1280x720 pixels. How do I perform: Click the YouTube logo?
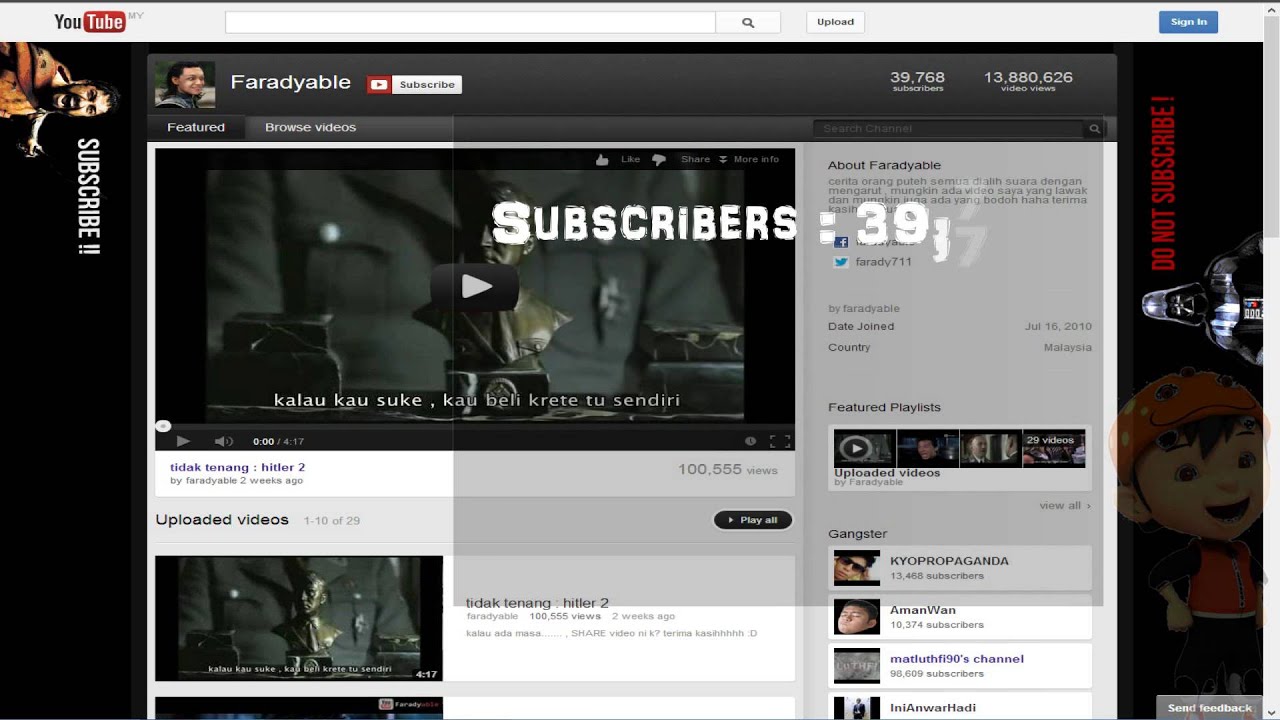coord(90,21)
